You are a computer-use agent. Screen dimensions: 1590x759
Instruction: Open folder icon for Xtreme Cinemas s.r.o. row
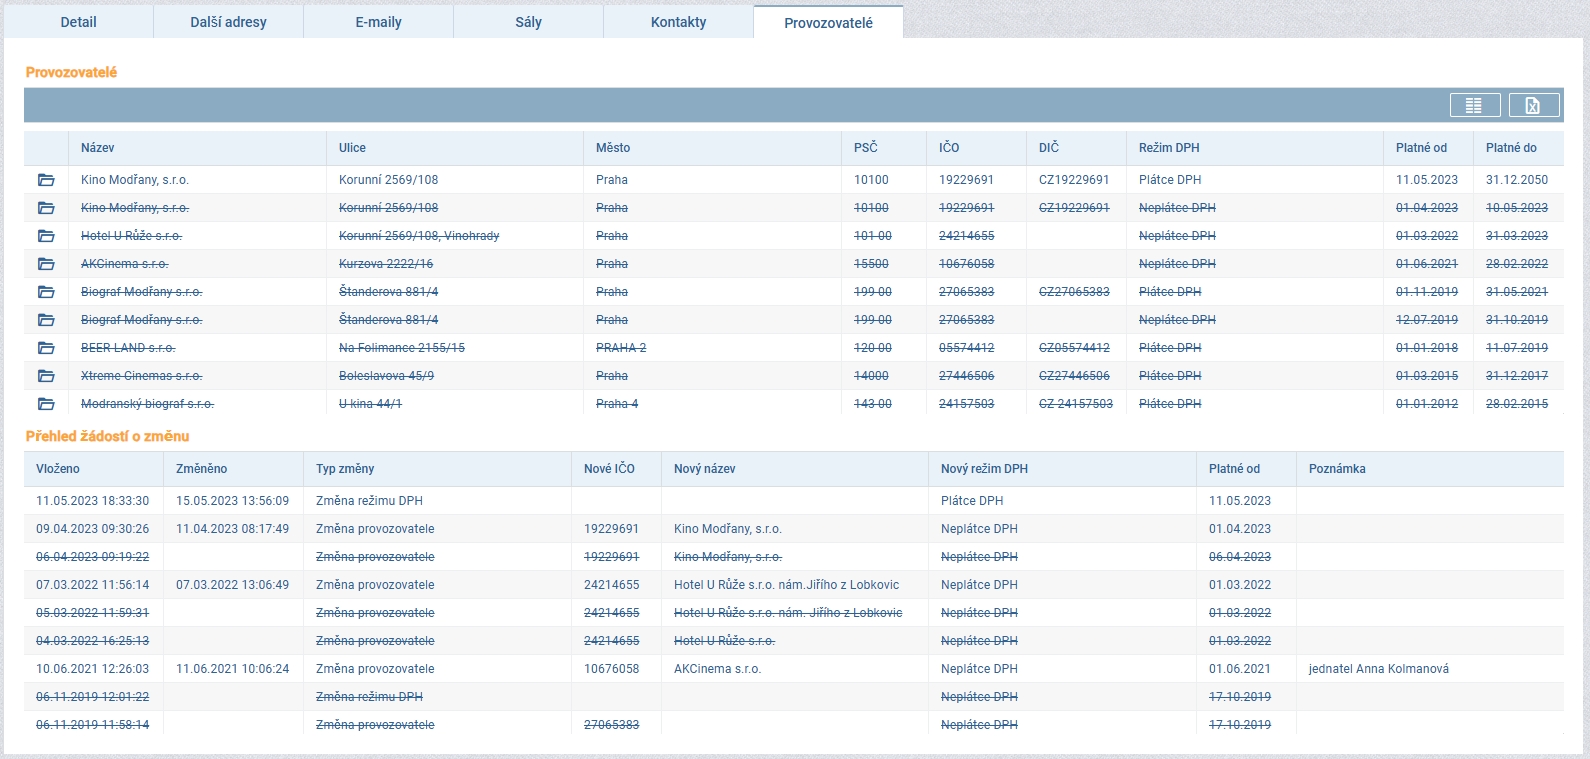[x=46, y=376]
